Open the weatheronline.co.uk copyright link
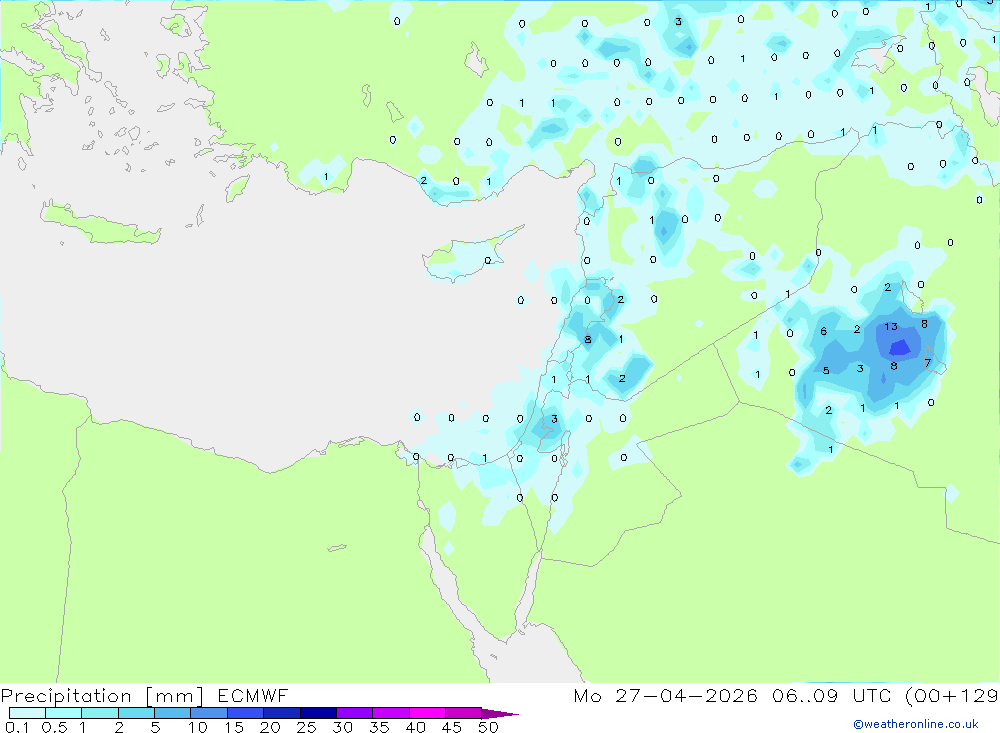This screenshot has width=1000, height=733. [x=916, y=724]
